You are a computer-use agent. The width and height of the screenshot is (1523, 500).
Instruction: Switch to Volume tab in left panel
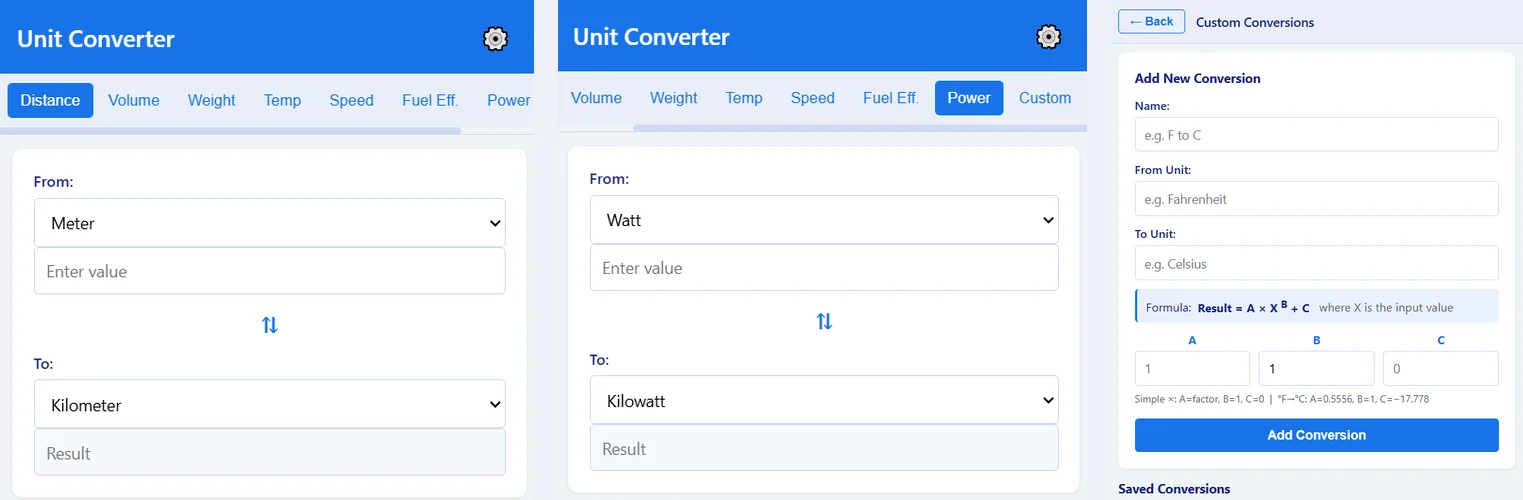point(134,100)
